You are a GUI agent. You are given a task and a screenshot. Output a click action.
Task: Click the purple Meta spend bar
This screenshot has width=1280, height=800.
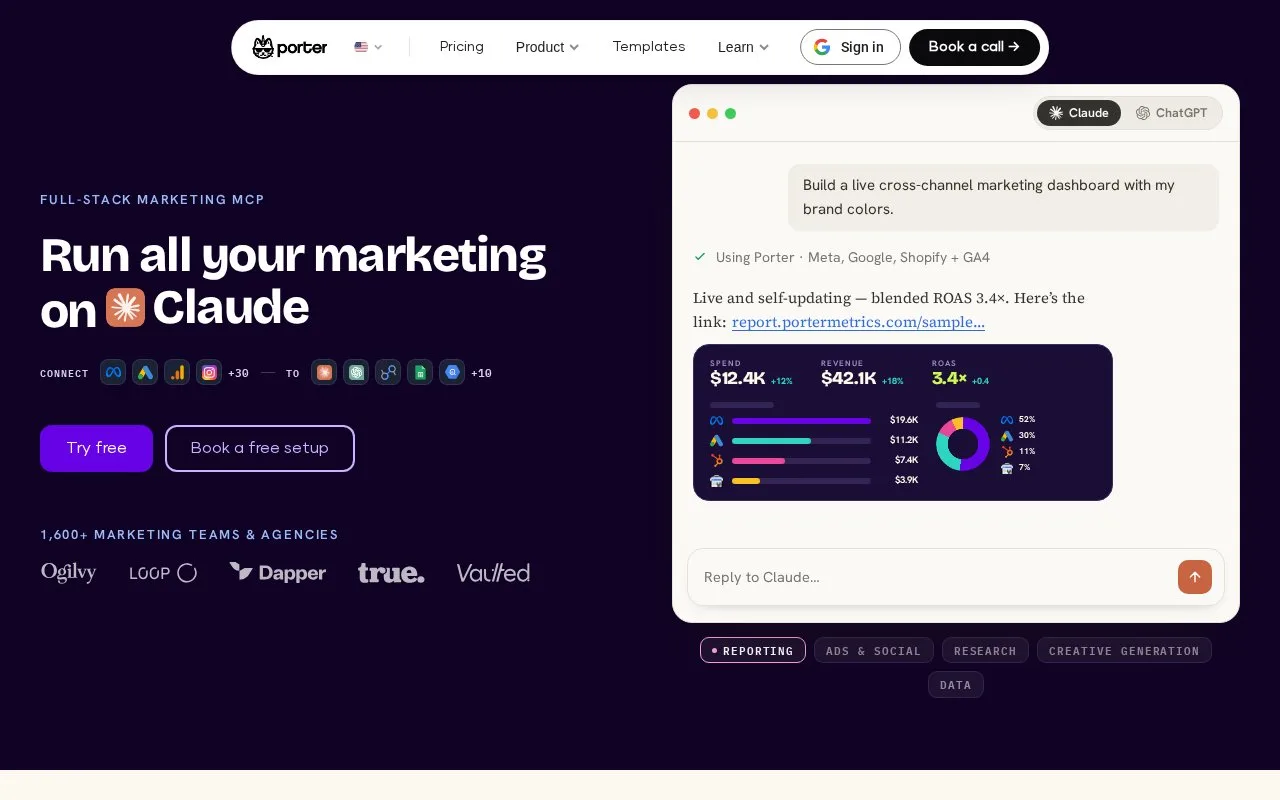pos(801,421)
